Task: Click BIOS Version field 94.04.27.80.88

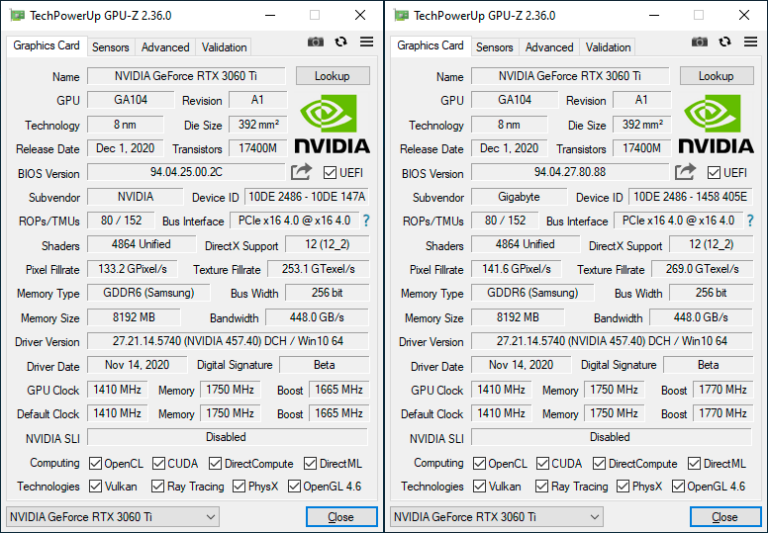Action: [570, 172]
